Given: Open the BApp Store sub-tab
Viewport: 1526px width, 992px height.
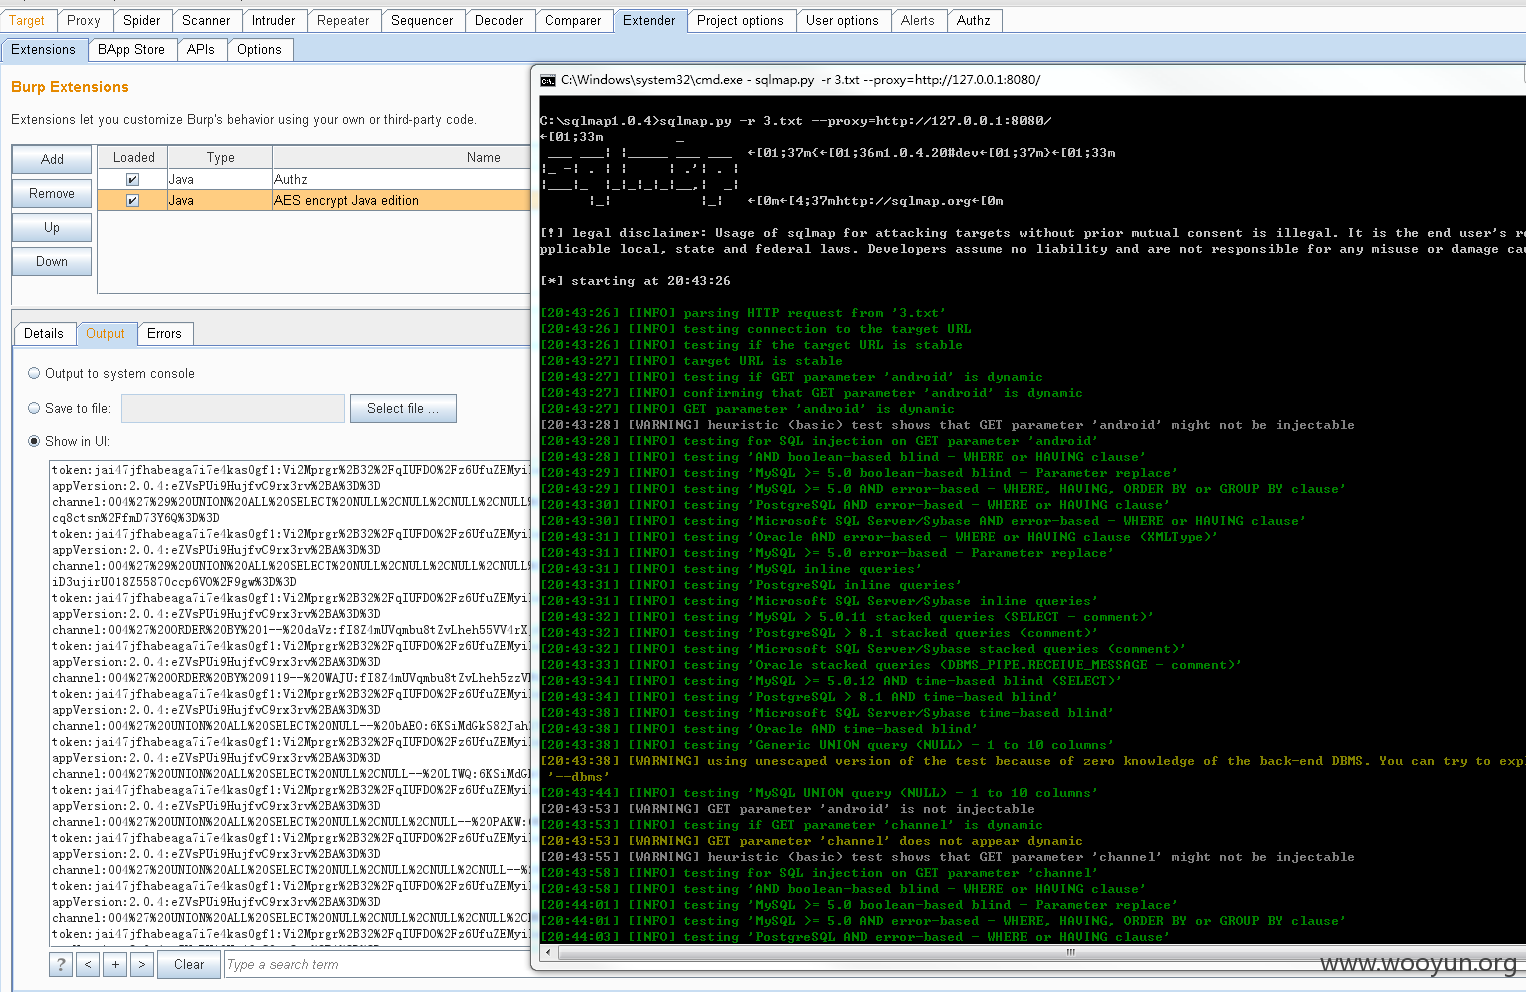Looking at the screenshot, I should tap(131, 49).
